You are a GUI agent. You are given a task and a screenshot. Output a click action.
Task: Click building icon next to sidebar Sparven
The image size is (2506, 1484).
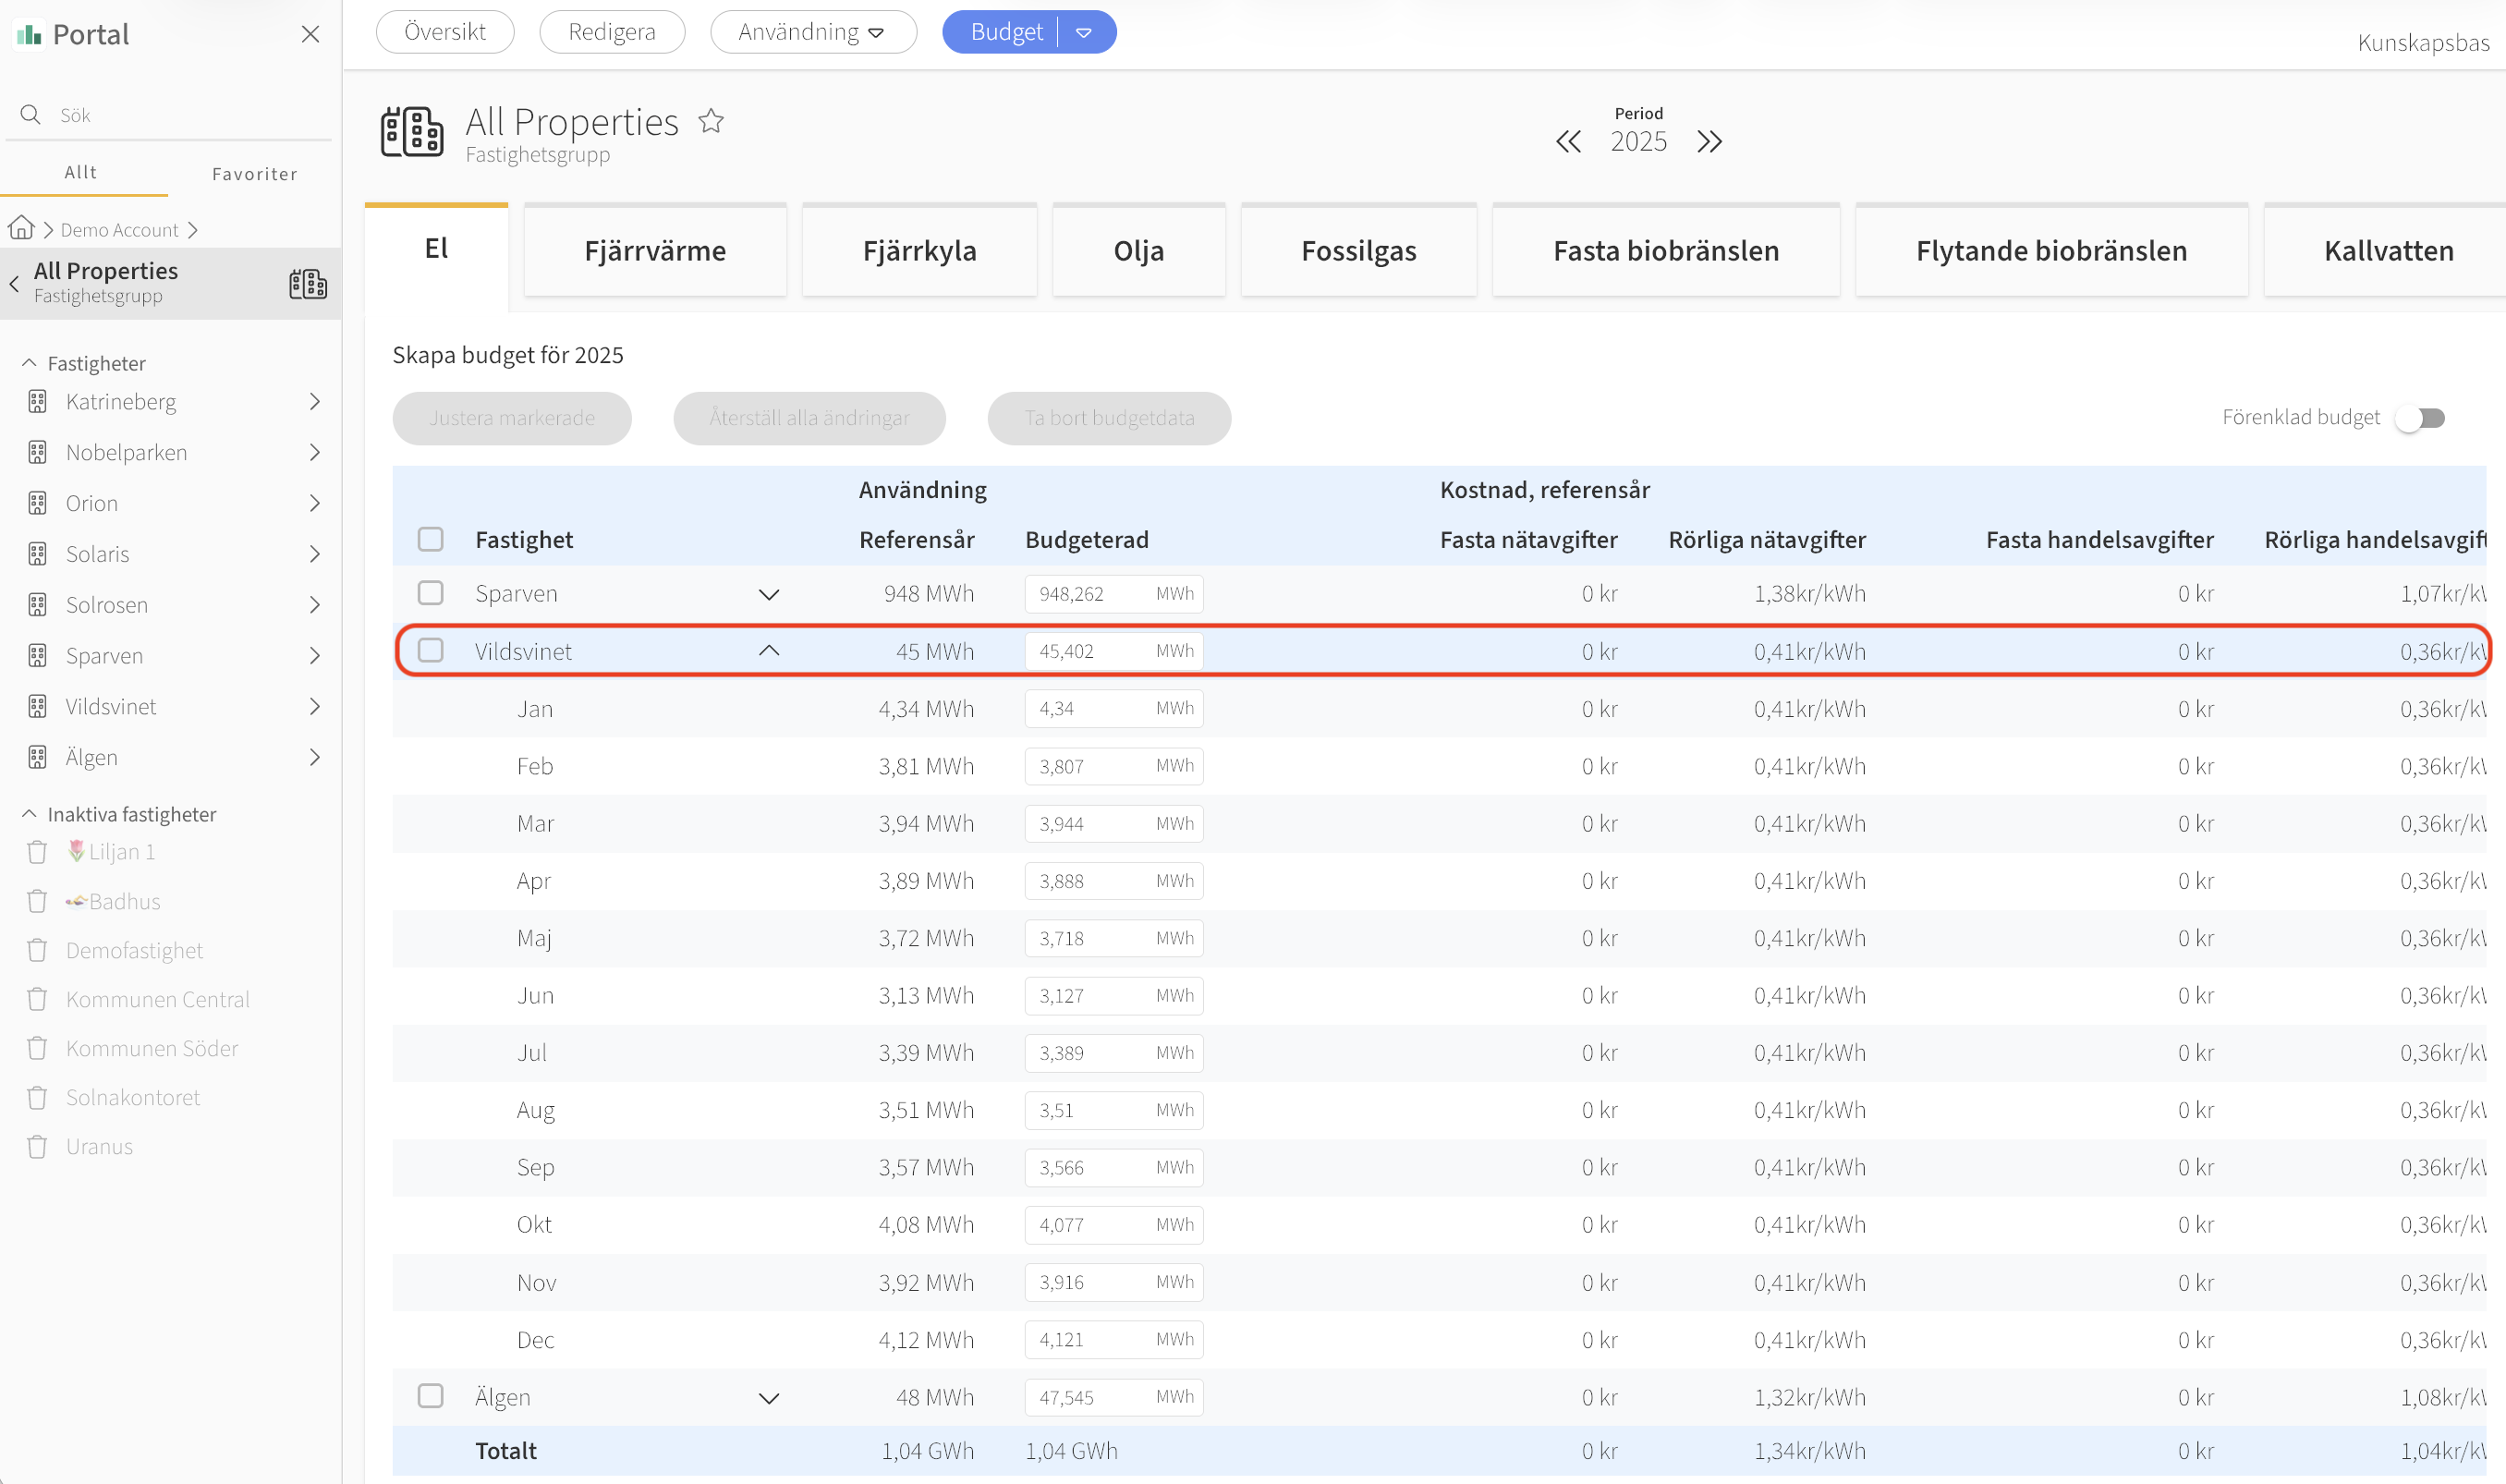point(37,656)
